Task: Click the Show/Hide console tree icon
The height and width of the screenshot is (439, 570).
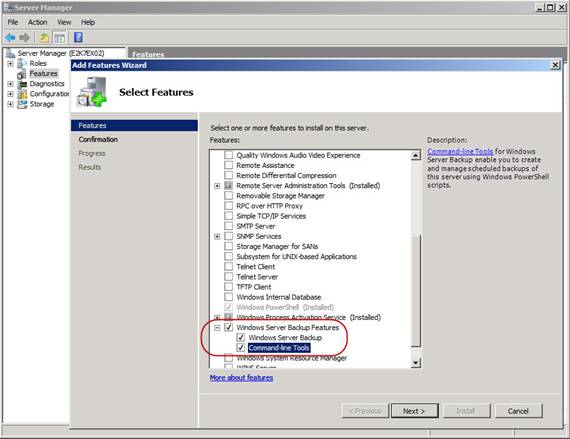Action: pyautogui.click(x=60, y=37)
